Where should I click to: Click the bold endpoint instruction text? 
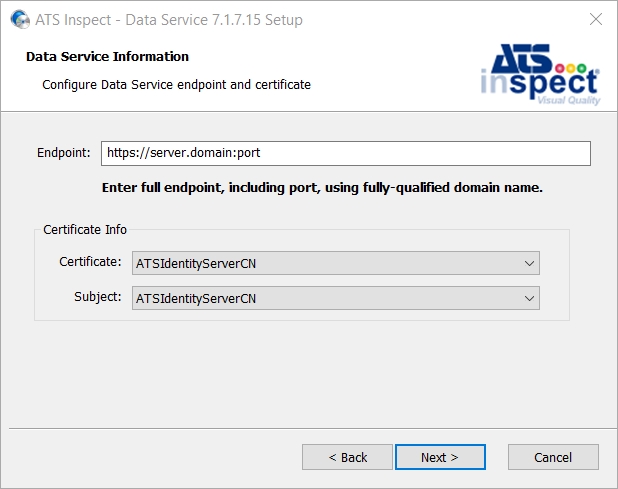[322, 188]
